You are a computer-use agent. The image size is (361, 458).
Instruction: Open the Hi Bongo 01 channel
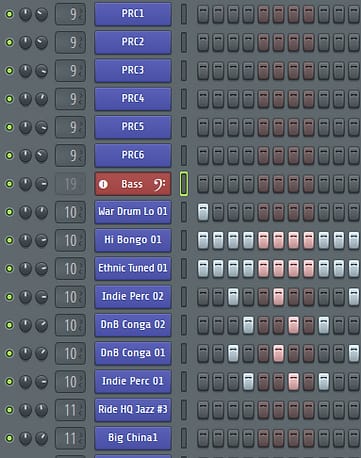coord(133,240)
